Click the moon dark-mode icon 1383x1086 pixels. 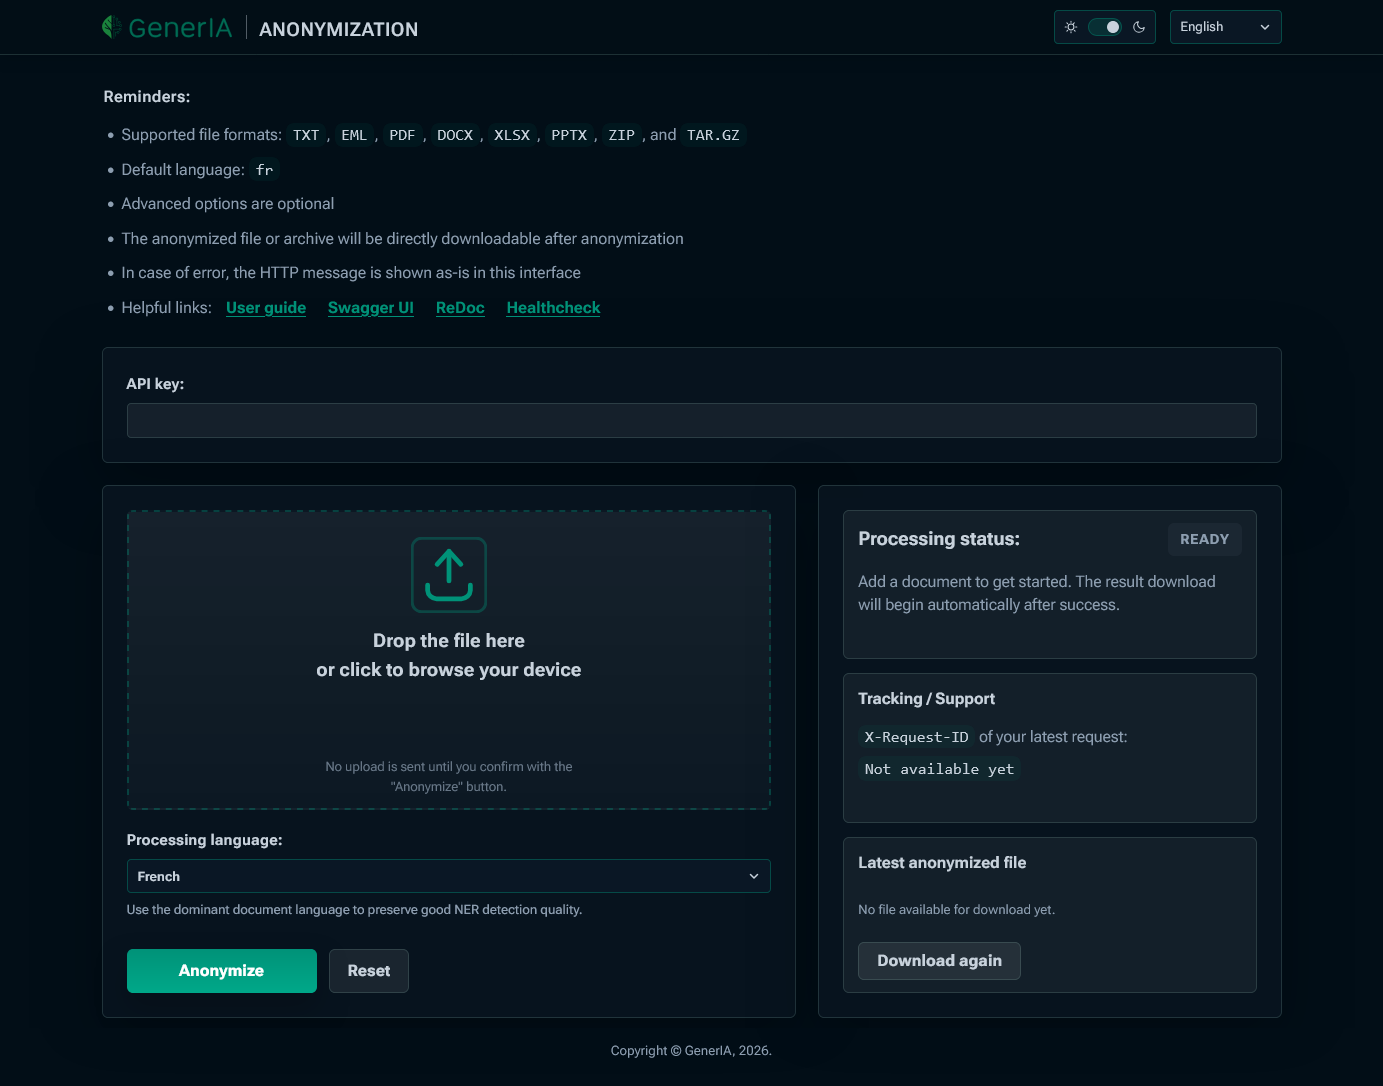click(x=1139, y=27)
